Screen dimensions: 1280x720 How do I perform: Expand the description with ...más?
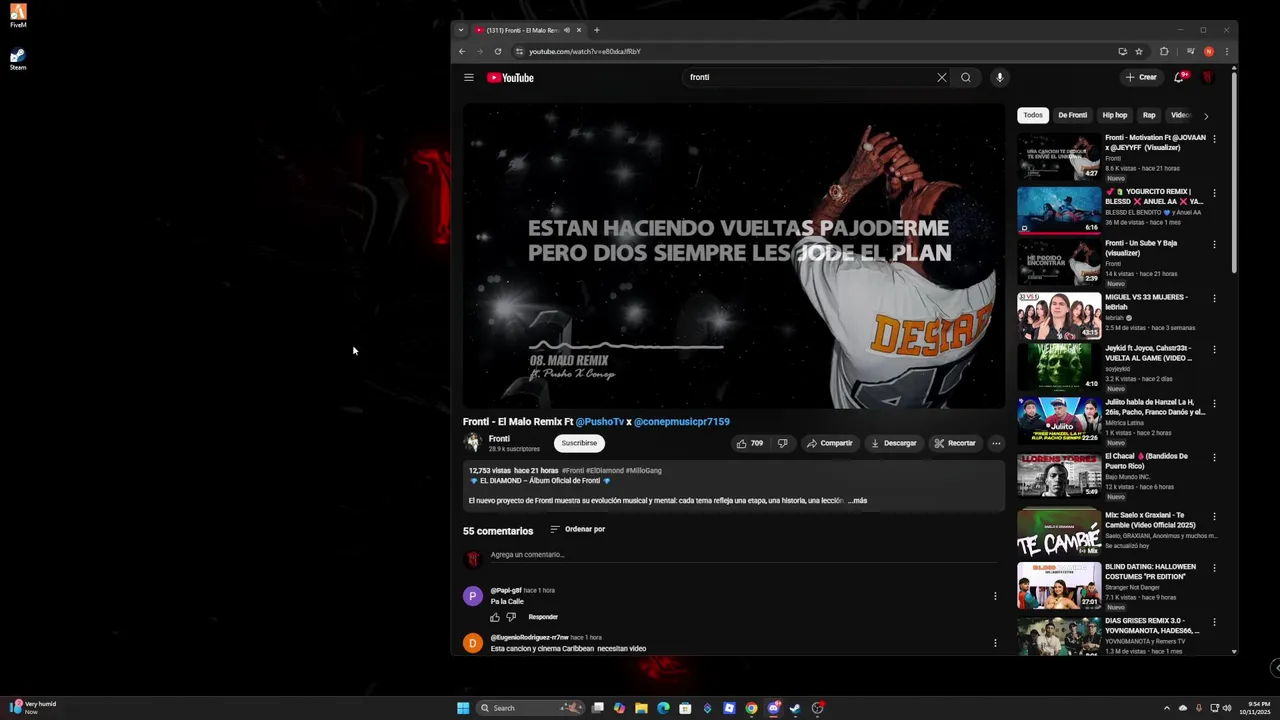[858, 500]
